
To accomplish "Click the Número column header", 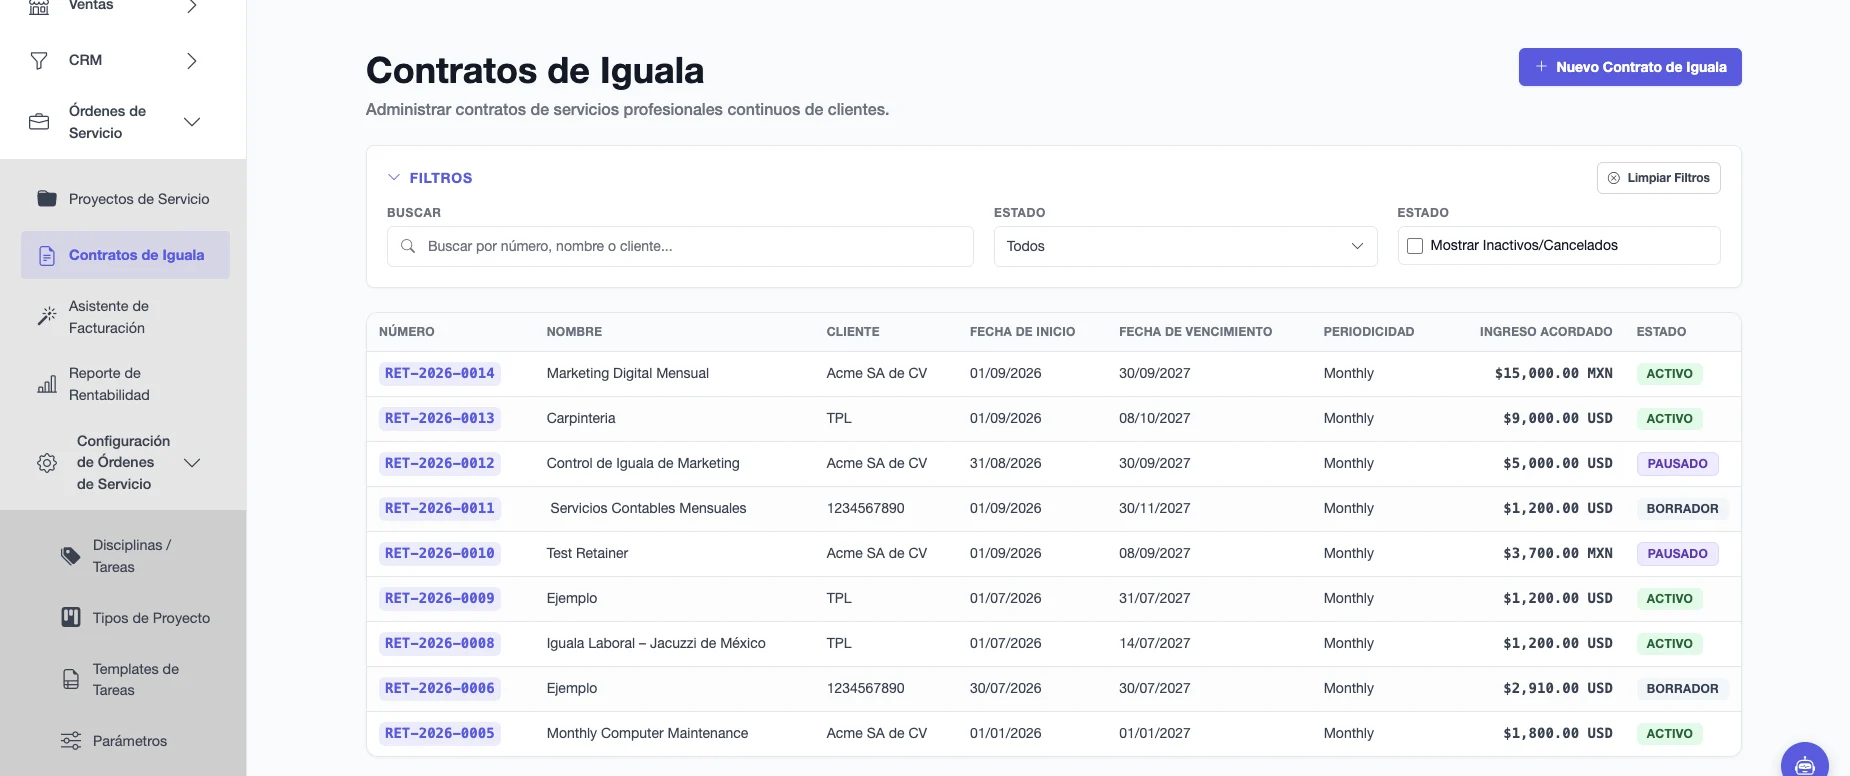I will (x=407, y=332).
